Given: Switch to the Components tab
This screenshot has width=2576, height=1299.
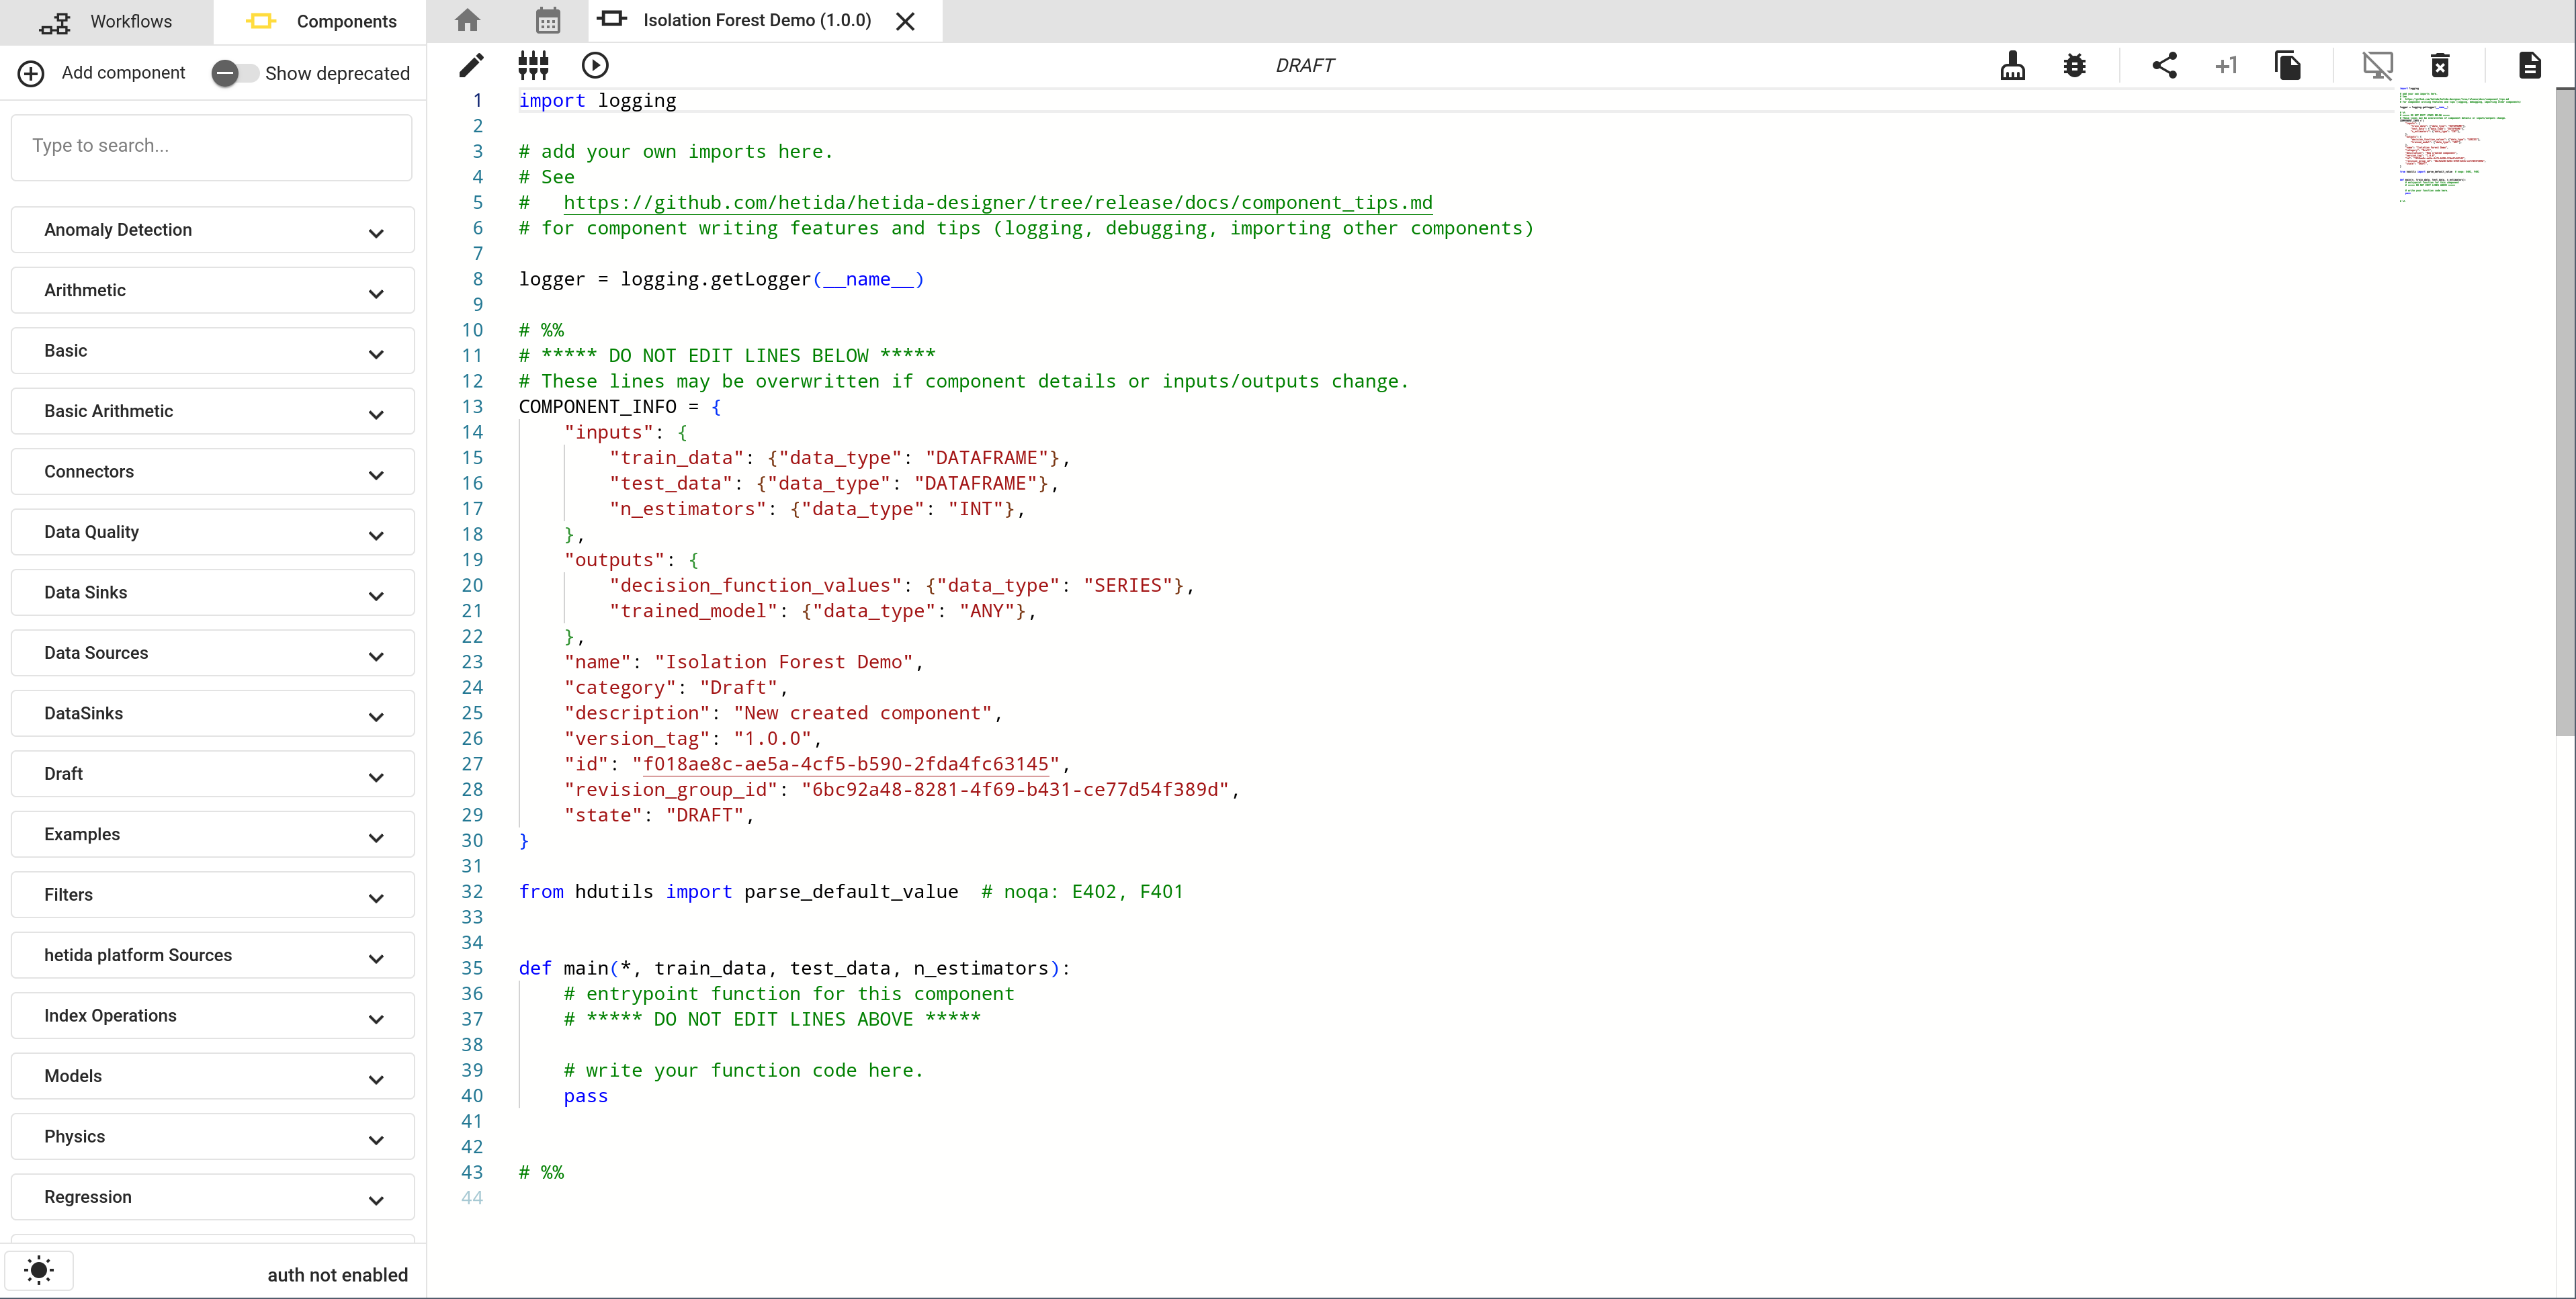Looking at the screenshot, I should pos(320,21).
